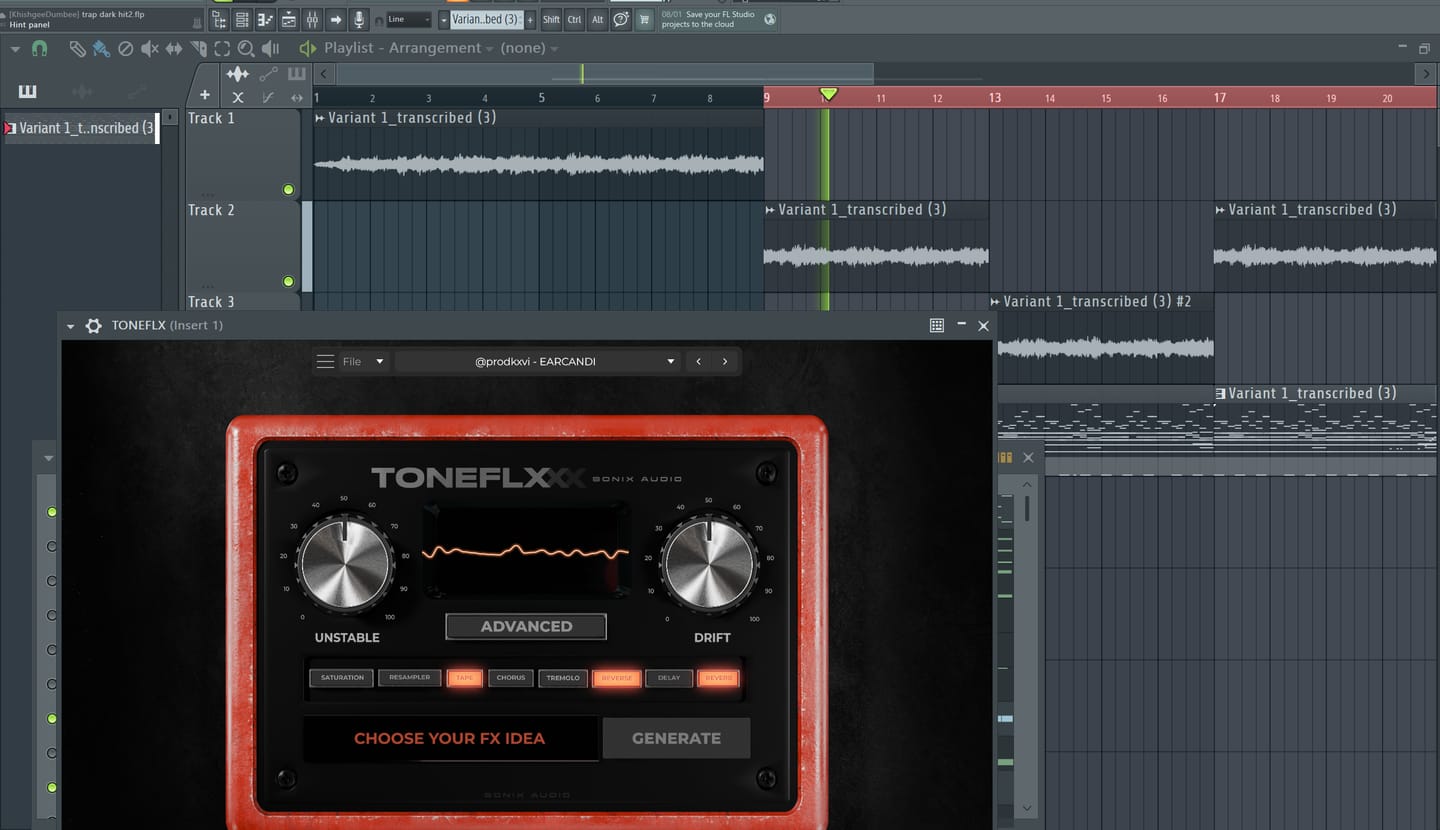Click the microphone recording icon in the top toolbar

[x=359, y=20]
